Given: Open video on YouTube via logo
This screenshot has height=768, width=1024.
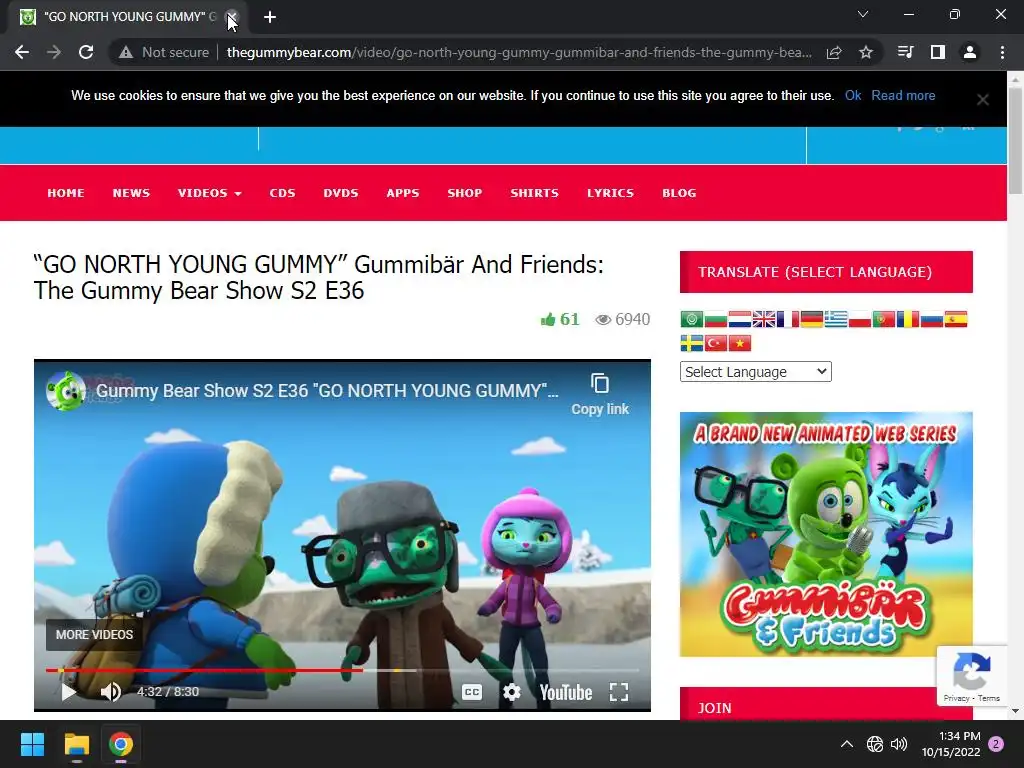Looking at the screenshot, I should point(566,692).
